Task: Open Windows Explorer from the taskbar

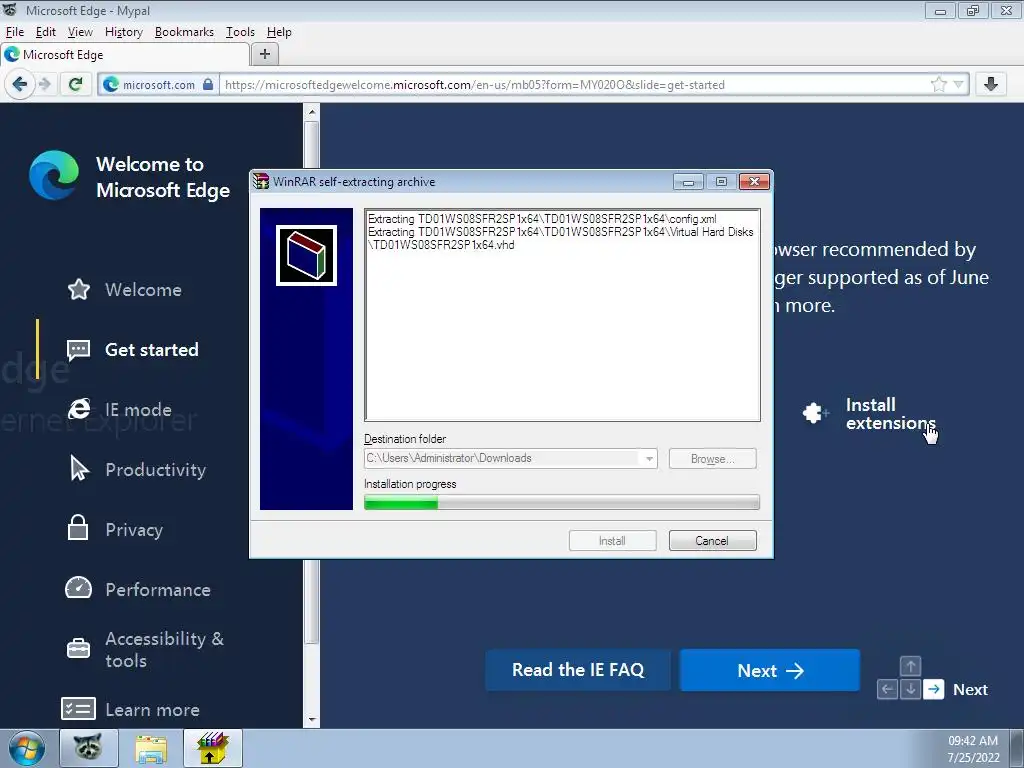Action: coord(151,748)
